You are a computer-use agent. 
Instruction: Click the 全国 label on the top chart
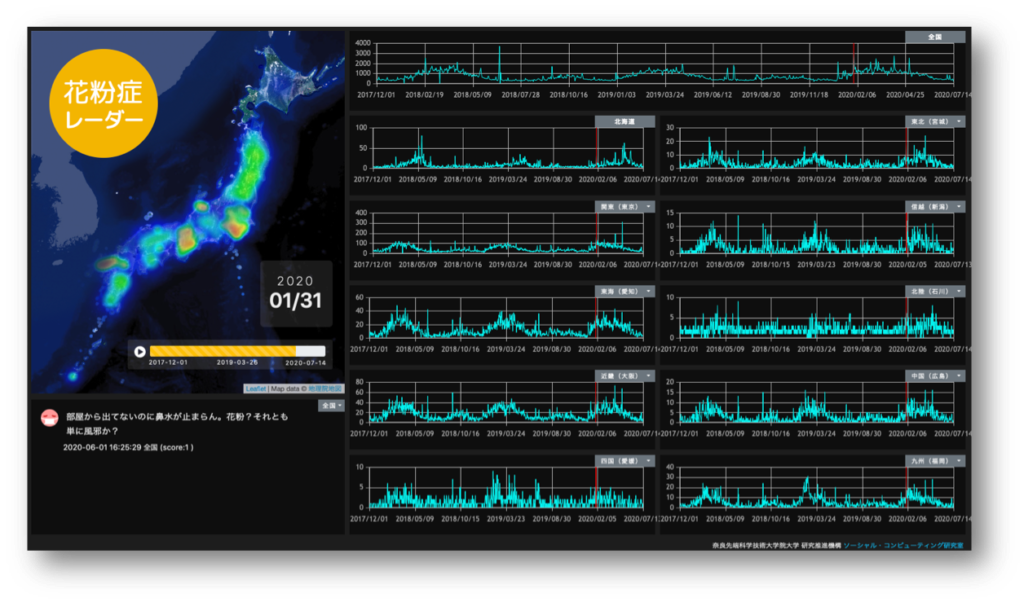935,37
